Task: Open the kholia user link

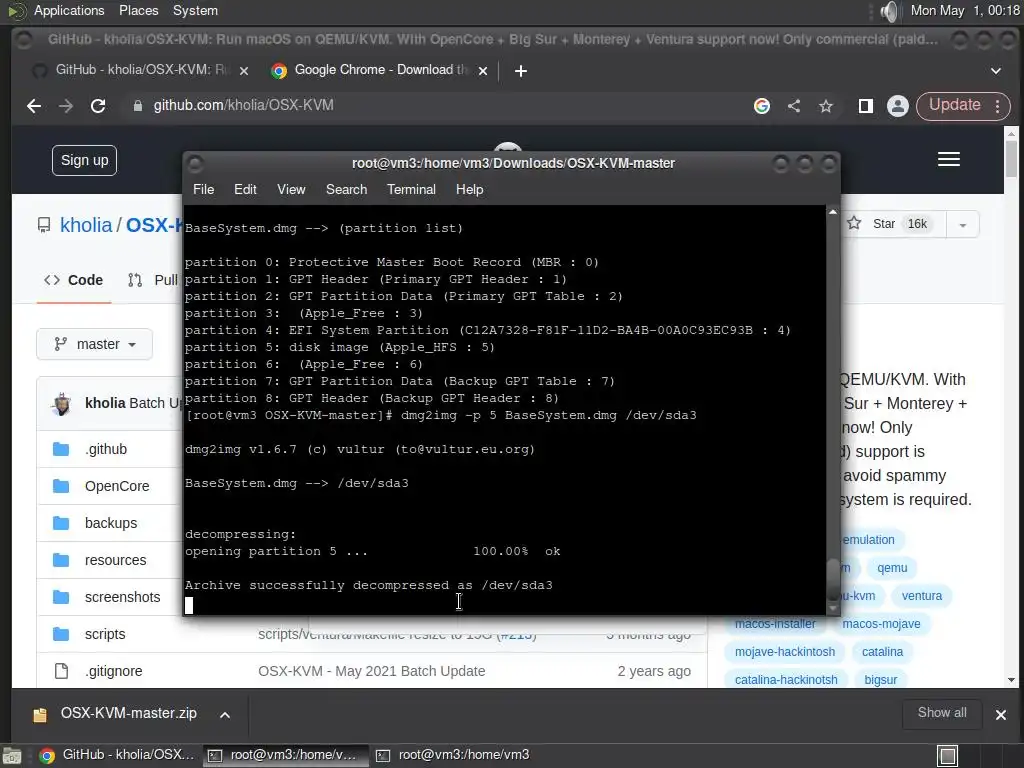Action: (86, 225)
